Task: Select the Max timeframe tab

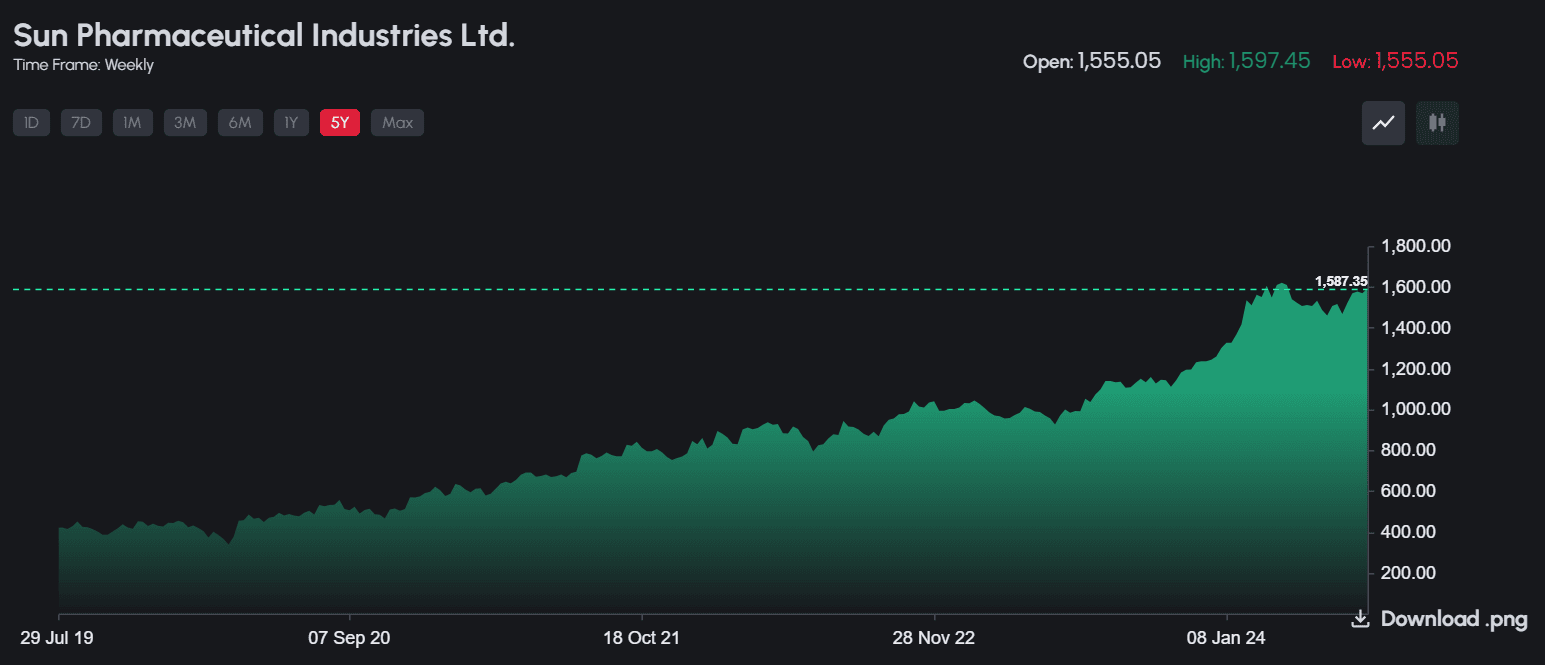Action: click(397, 122)
